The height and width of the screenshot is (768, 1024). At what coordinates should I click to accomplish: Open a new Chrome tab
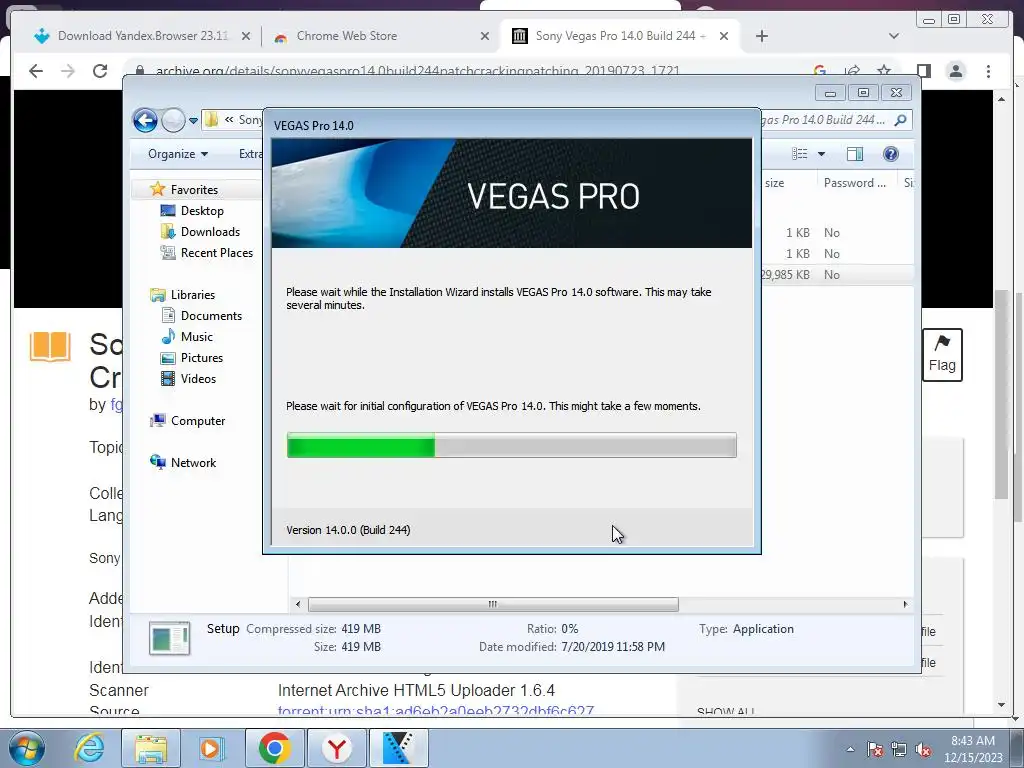[x=761, y=36]
